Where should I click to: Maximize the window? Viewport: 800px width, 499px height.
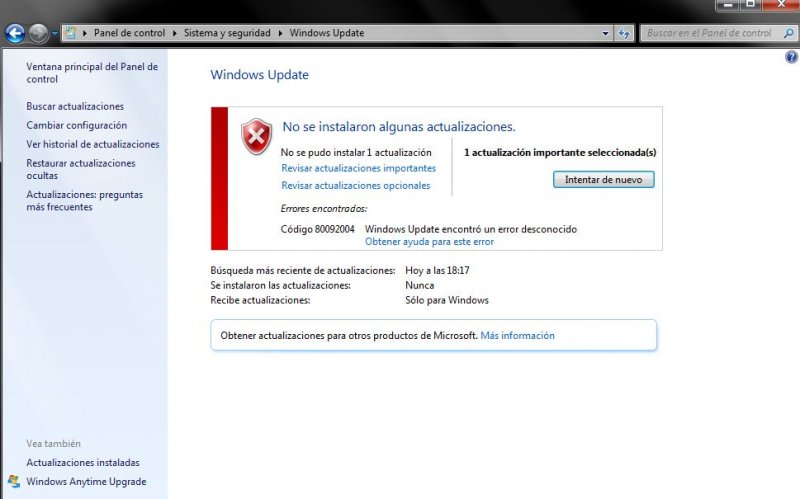(751, 5)
